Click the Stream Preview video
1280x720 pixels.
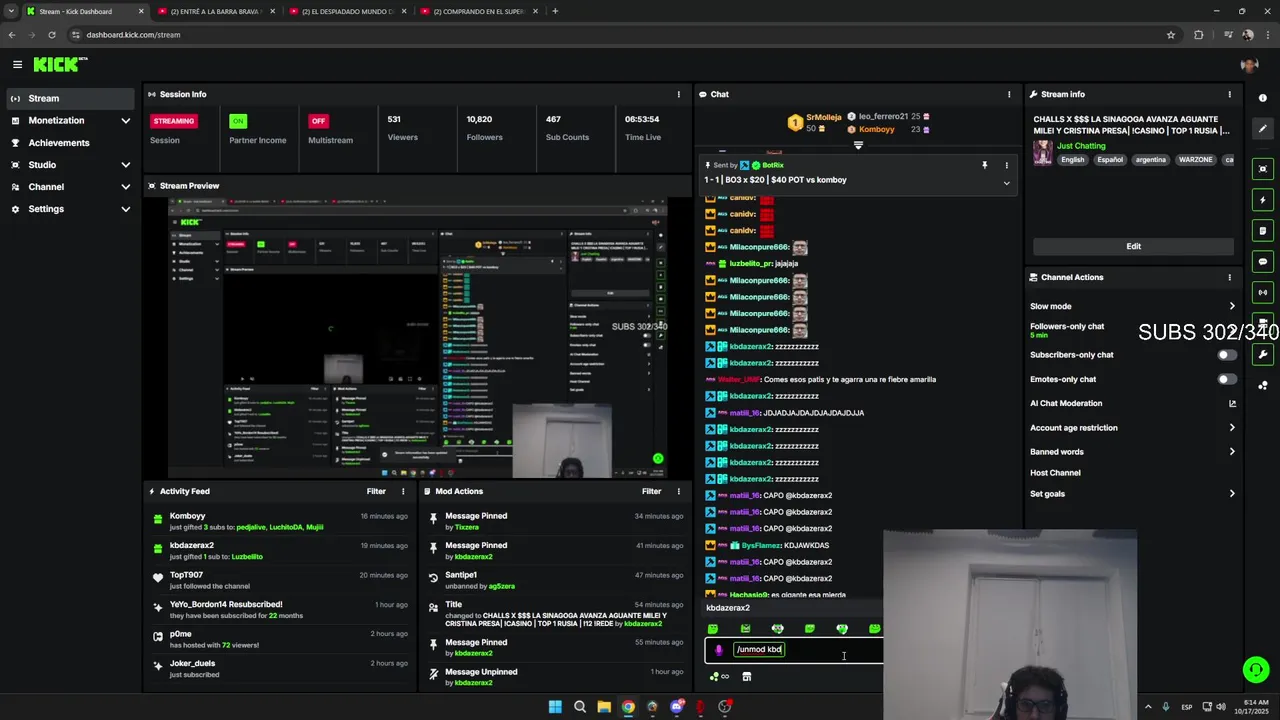pyautogui.click(x=417, y=338)
